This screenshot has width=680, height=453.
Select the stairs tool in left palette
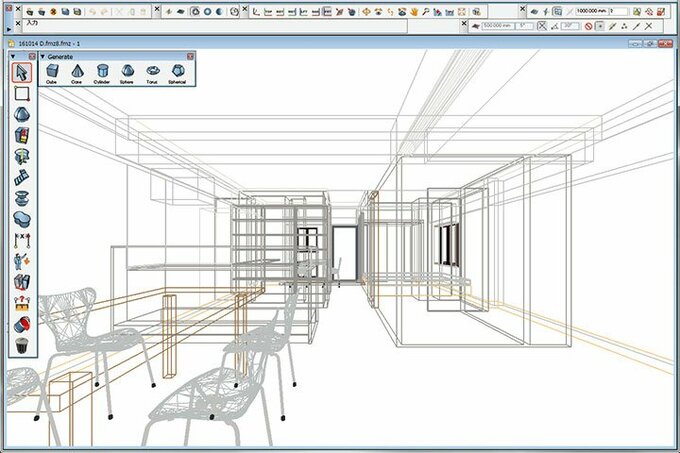click(x=22, y=177)
